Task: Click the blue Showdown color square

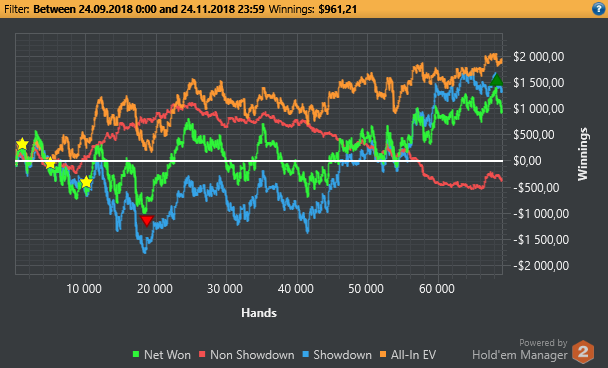Action: [305, 354]
